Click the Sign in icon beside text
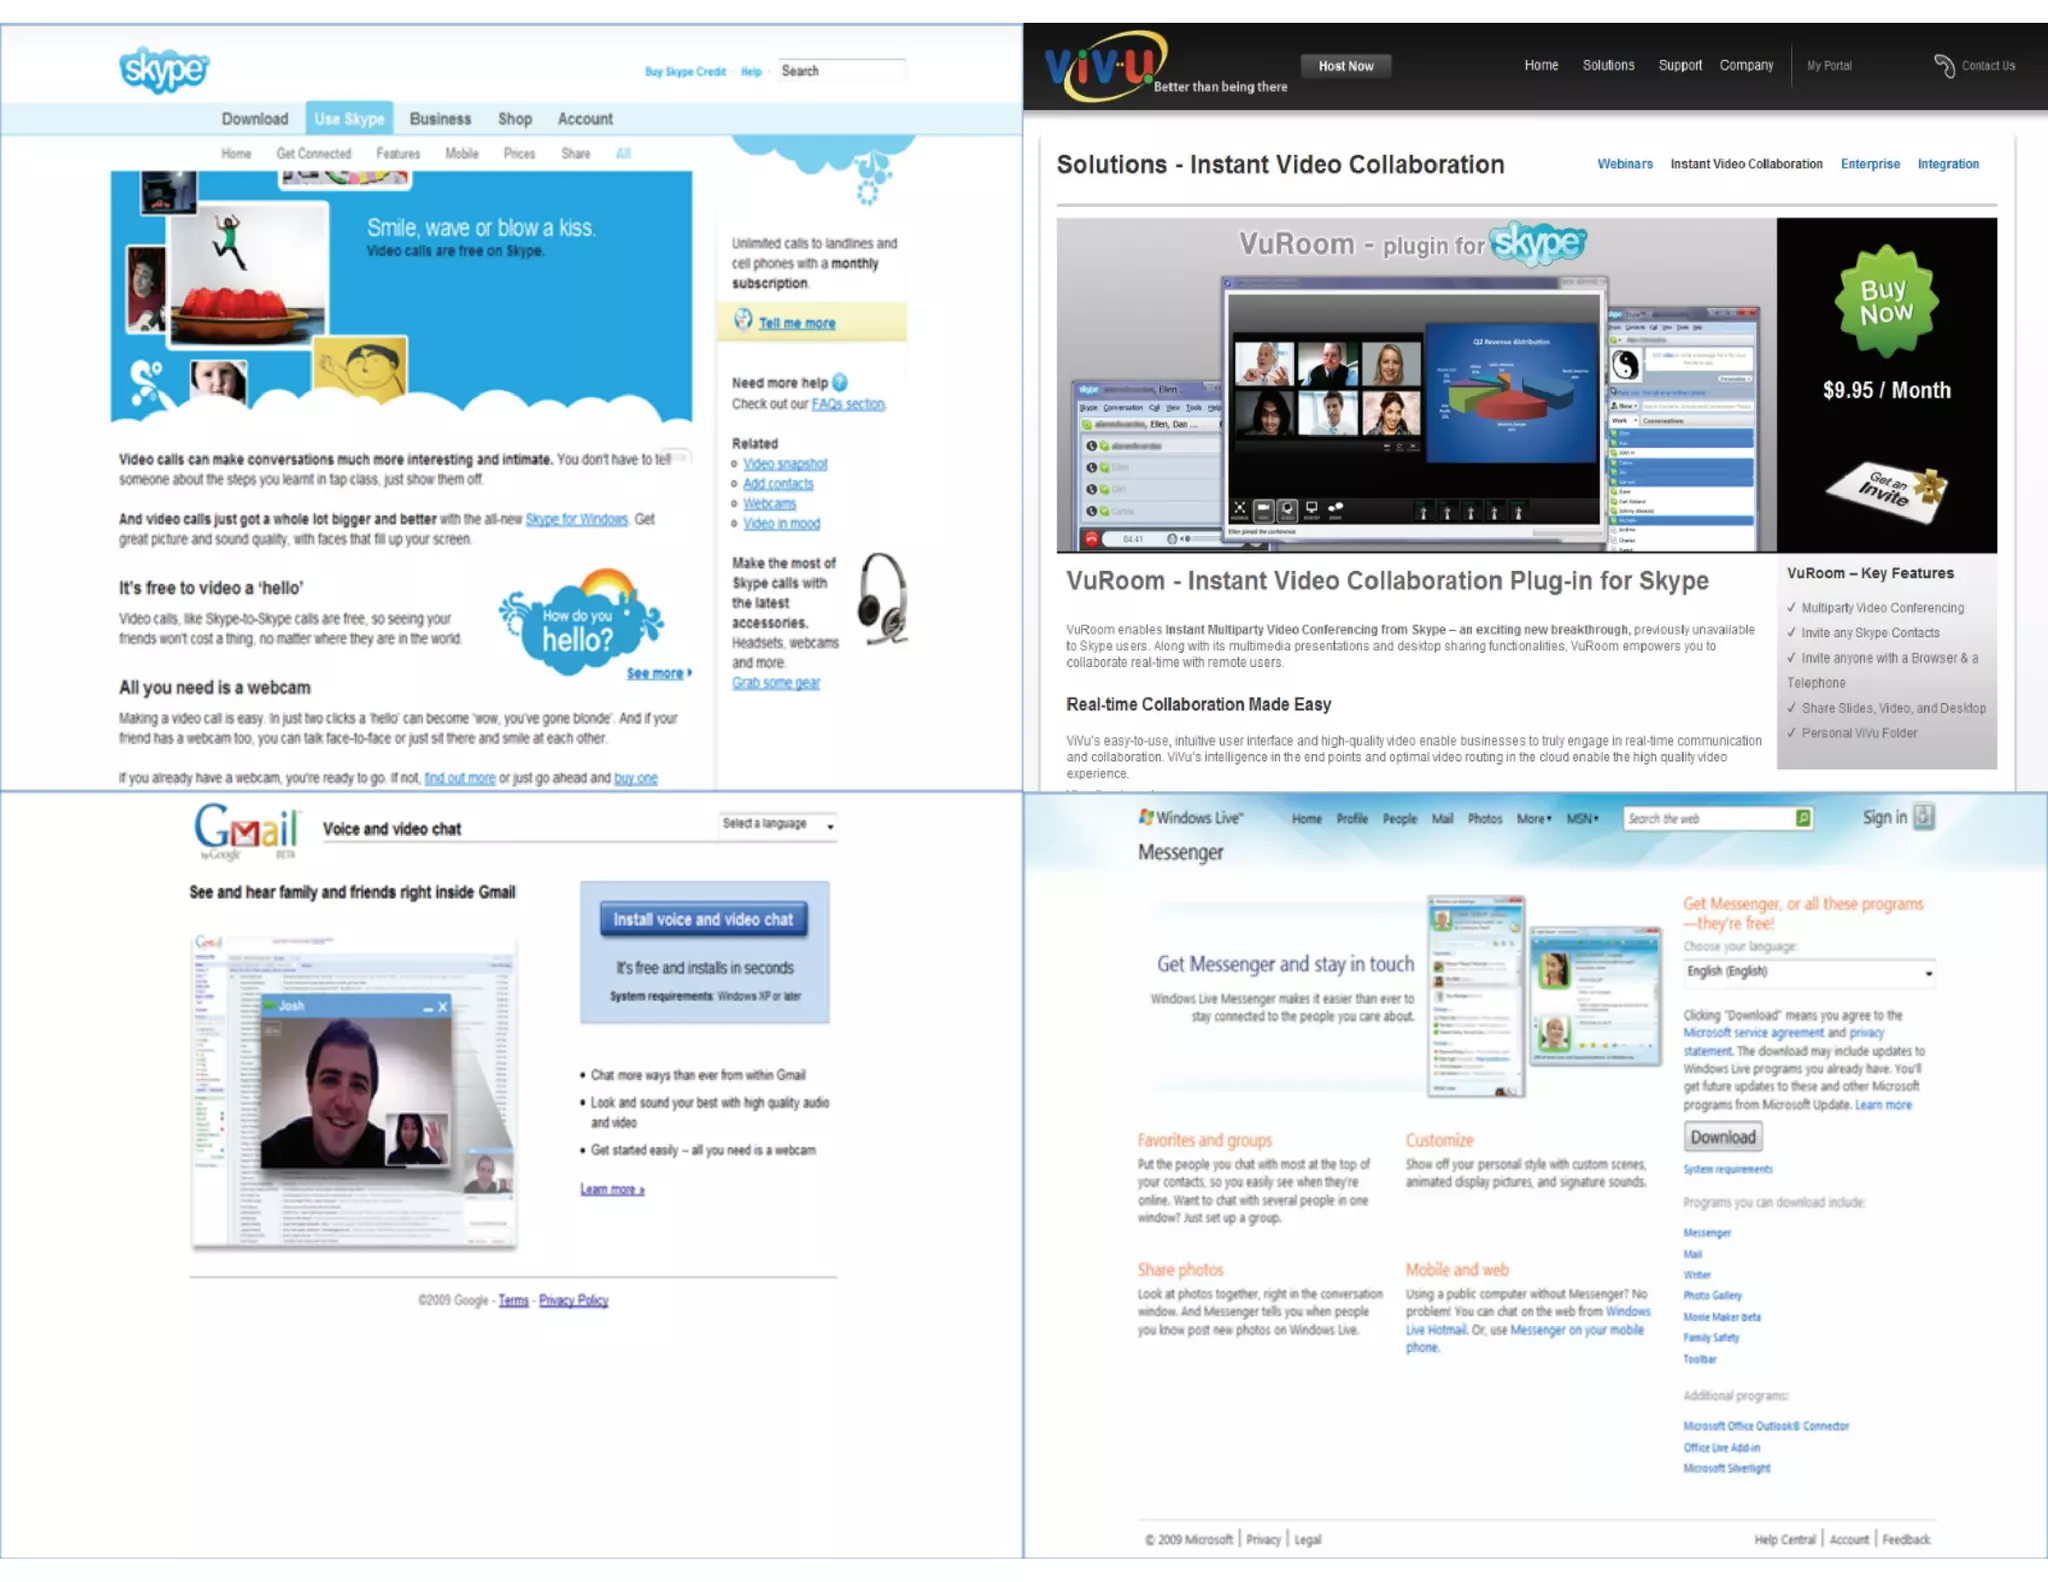 pyautogui.click(x=1924, y=817)
